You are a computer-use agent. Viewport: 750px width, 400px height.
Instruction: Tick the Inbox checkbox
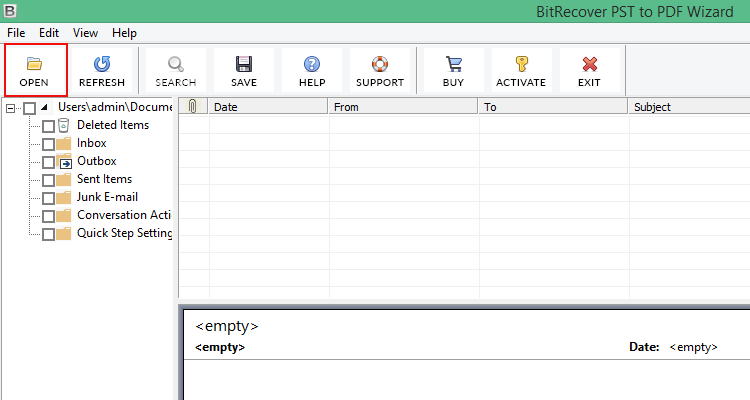tap(48, 144)
